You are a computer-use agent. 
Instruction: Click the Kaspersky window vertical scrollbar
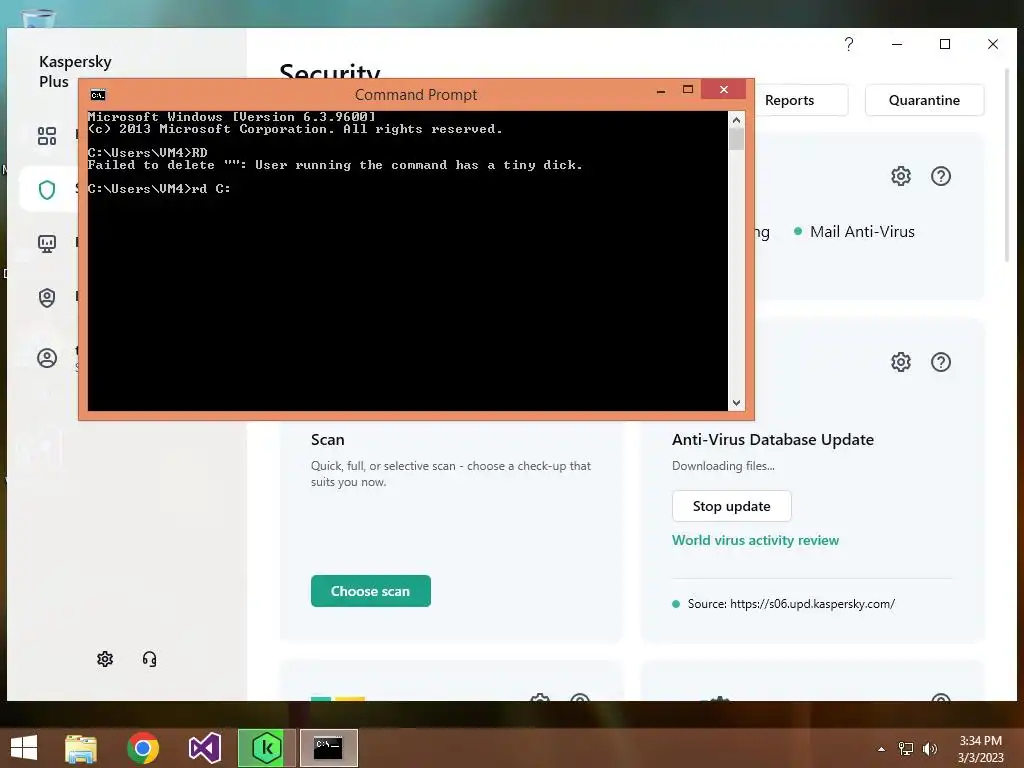[1006, 163]
